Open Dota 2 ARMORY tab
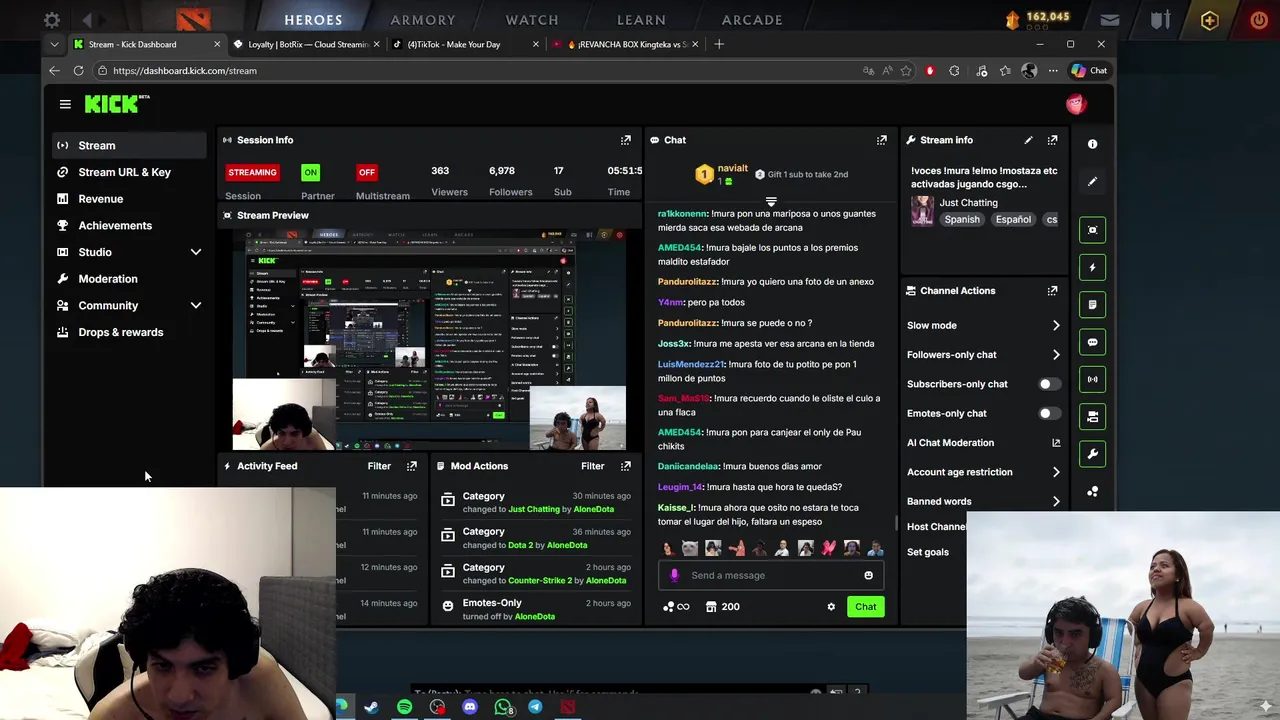This screenshot has width=1280, height=720. point(422,20)
